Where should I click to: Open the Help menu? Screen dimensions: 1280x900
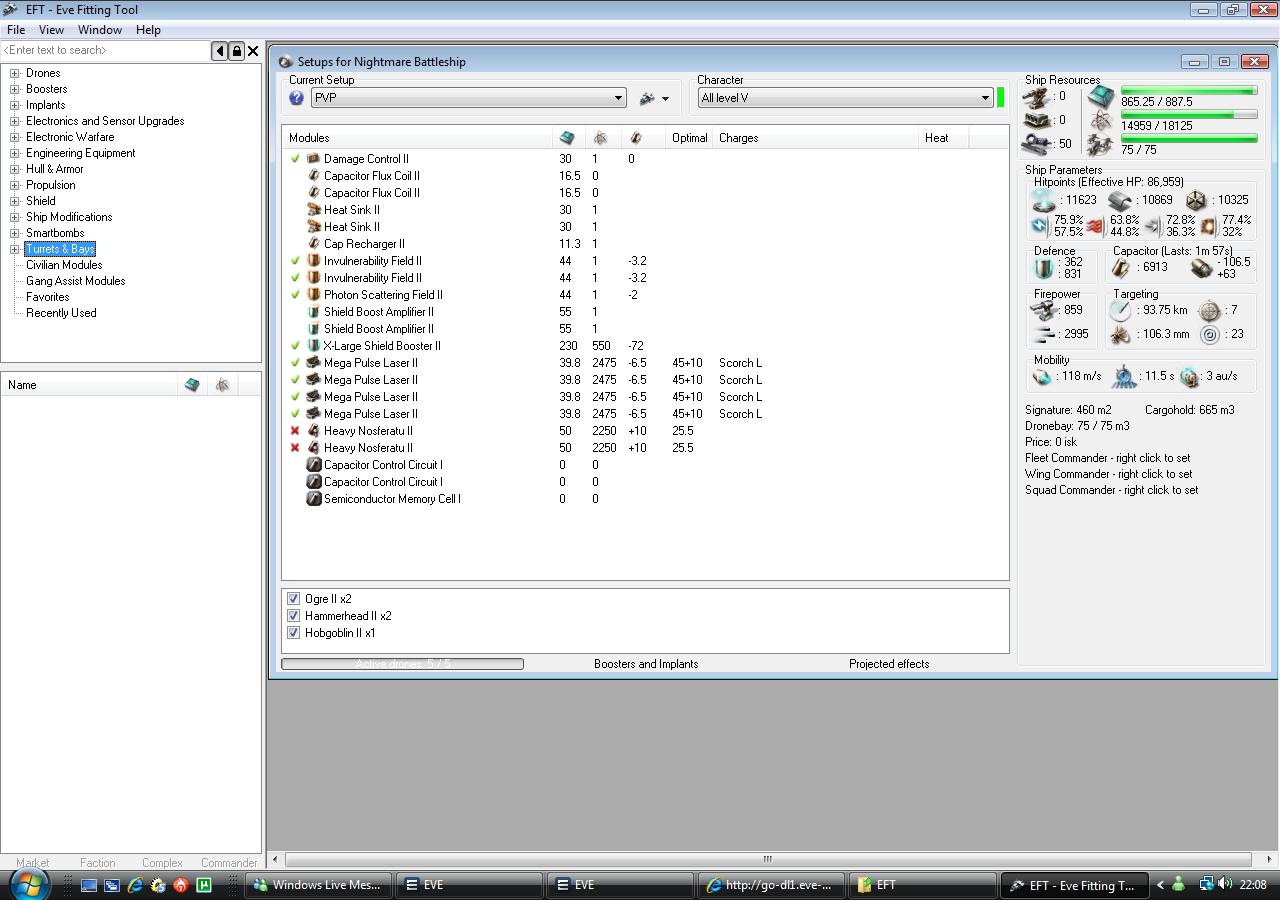148,30
